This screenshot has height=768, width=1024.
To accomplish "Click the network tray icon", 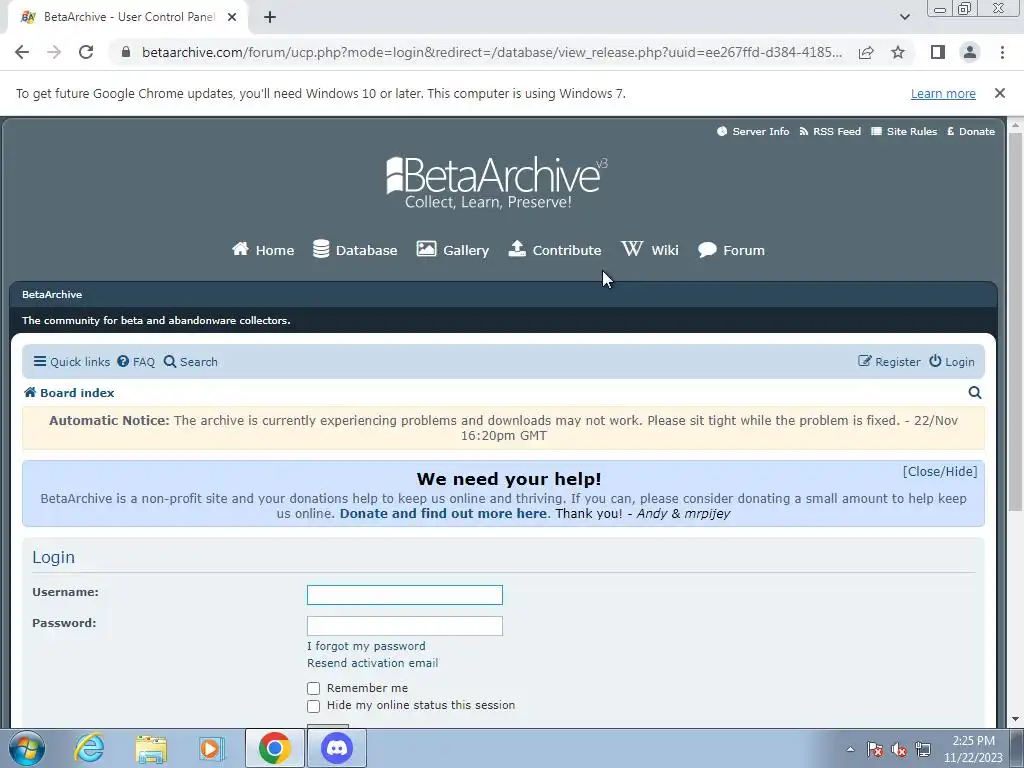I will 923,749.
